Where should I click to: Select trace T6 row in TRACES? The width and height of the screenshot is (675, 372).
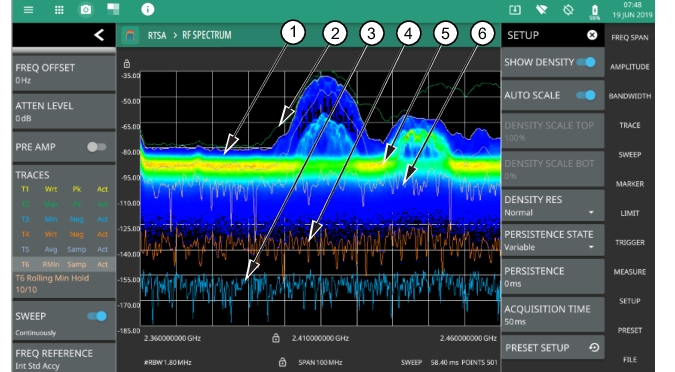[x=64, y=264]
